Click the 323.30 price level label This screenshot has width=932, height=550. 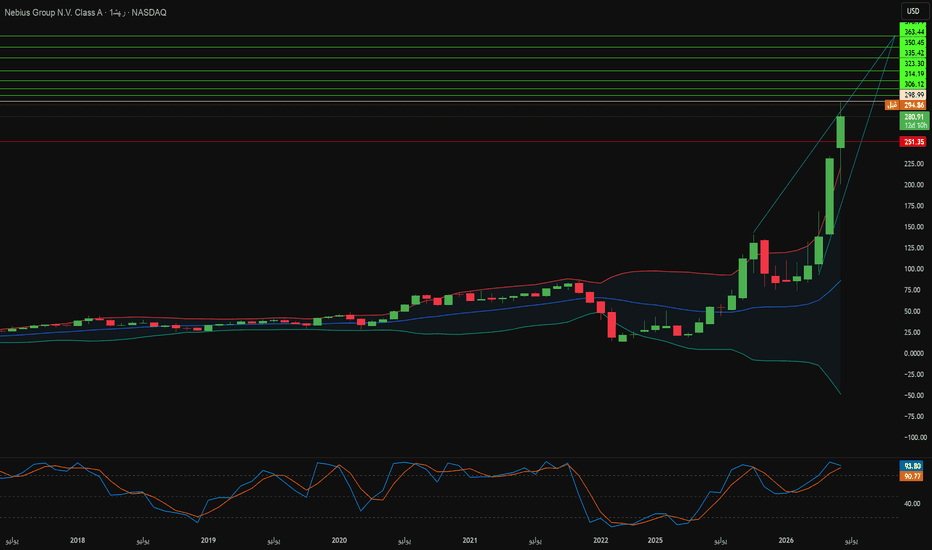914,64
